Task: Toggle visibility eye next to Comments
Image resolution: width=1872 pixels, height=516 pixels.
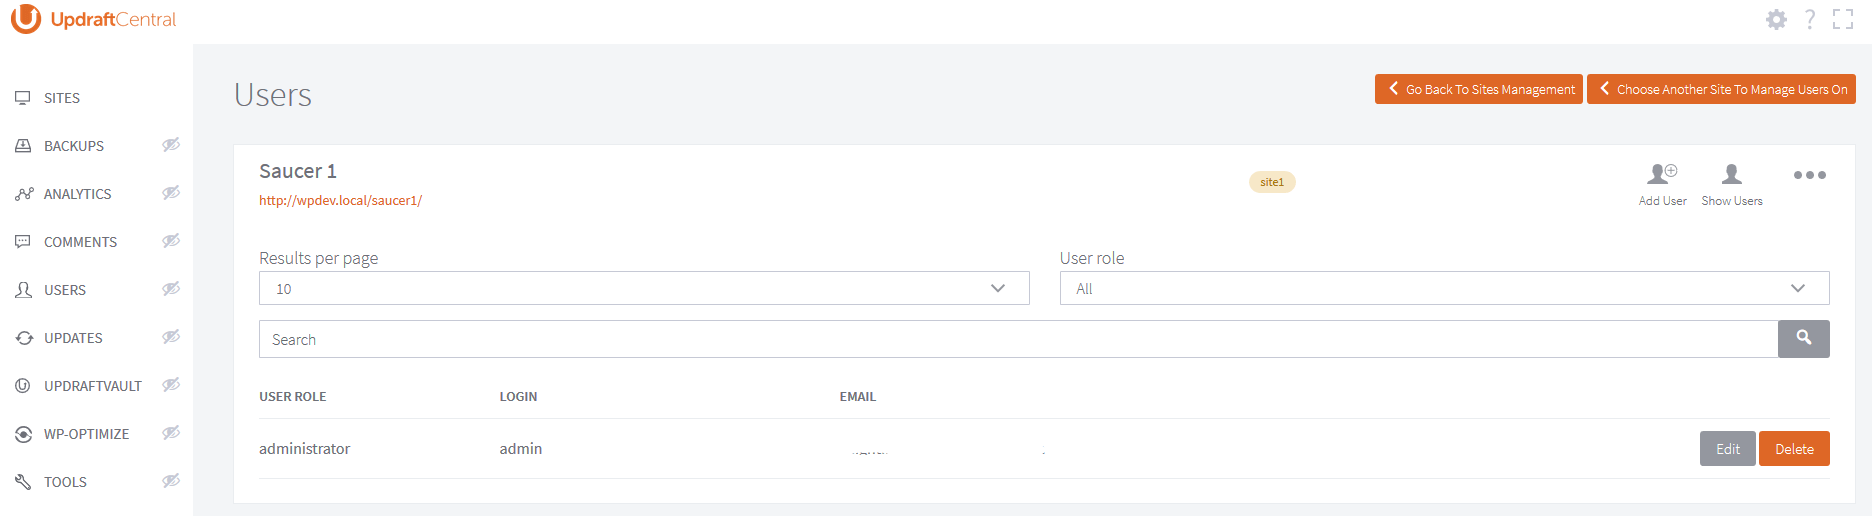Action: point(171,241)
